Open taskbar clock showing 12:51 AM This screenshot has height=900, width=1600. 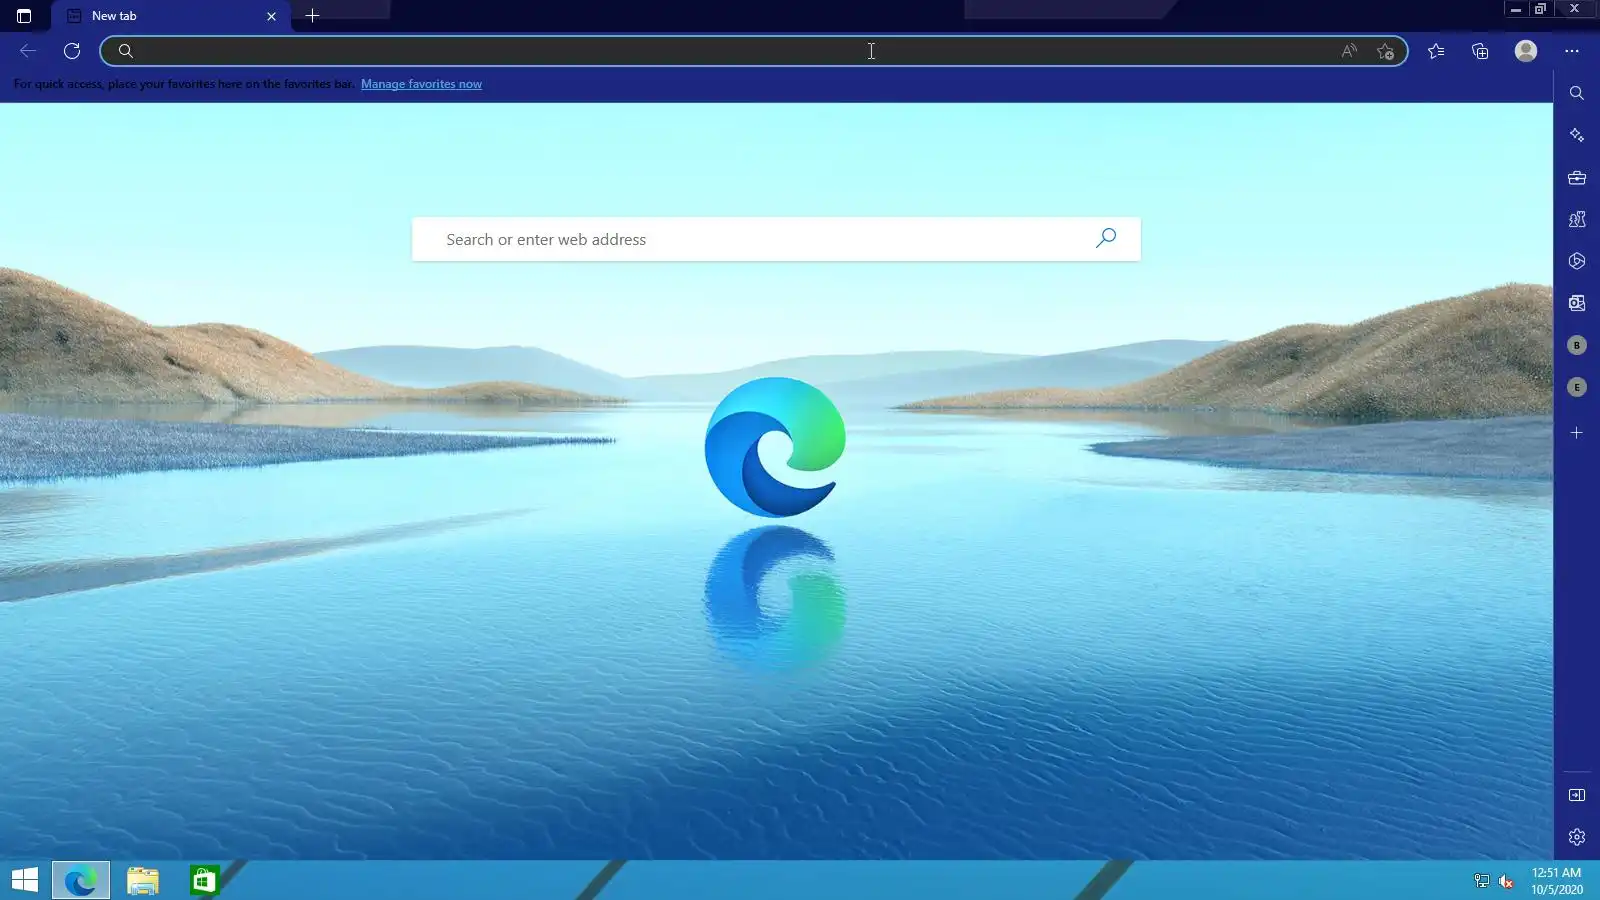[1557, 881]
